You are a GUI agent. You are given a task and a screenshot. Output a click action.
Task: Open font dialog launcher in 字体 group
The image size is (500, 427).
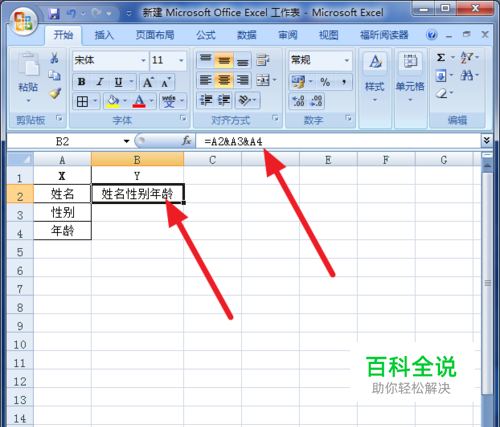point(183,118)
